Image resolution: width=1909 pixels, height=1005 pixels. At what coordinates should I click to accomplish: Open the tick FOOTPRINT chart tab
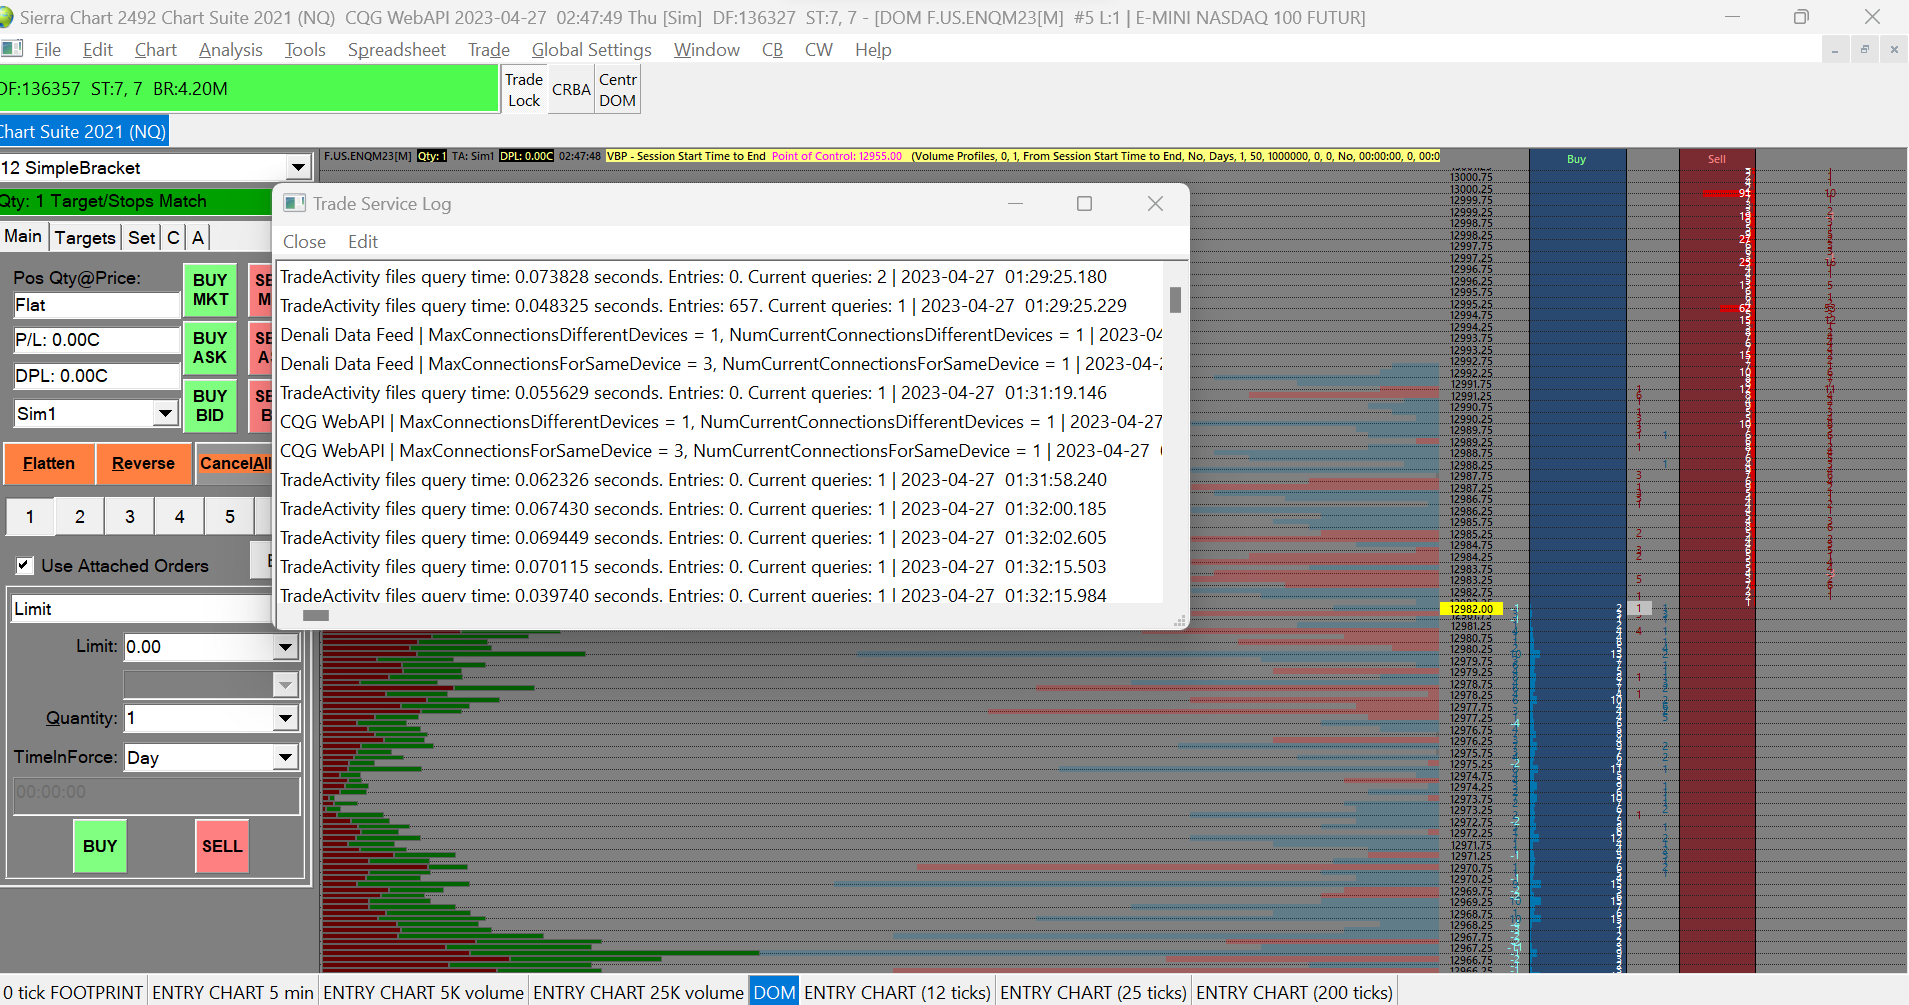(x=73, y=992)
